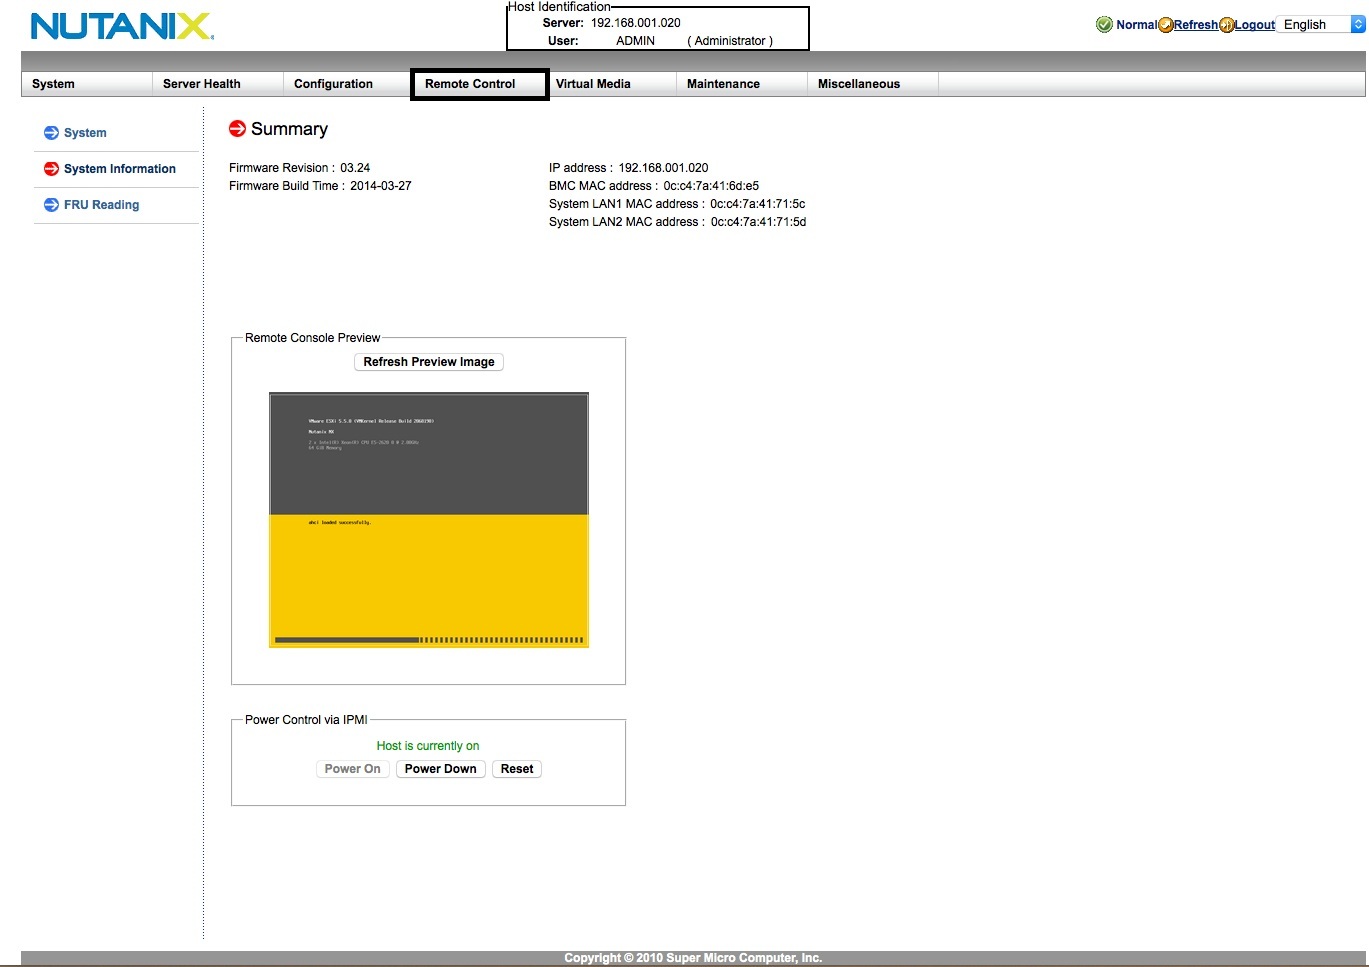Open the English language dropdown

click(x=1319, y=25)
